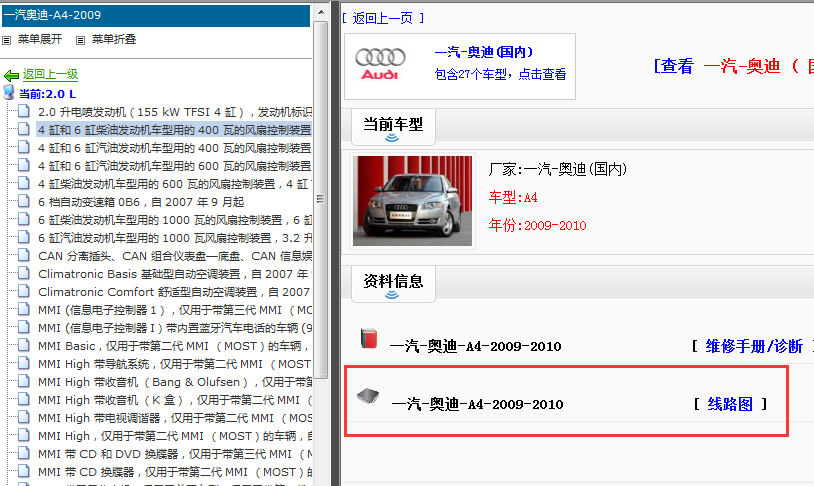Click 一汽-奥迪-A4-2009-2010 text in 维修手册 row
The height and width of the screenshot is (486, 814).
pos(476,346)
